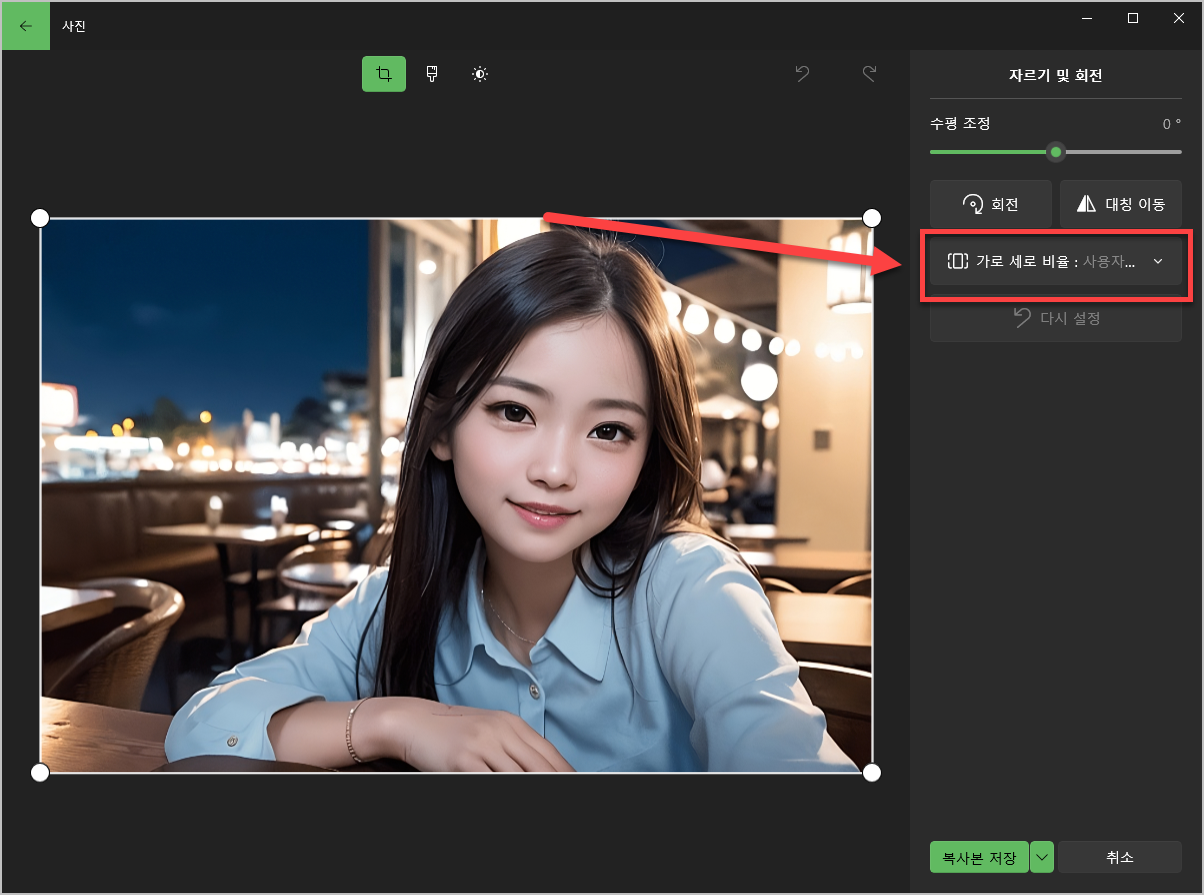Click the 수평 조정 slider handle

tap(1055, 152)
